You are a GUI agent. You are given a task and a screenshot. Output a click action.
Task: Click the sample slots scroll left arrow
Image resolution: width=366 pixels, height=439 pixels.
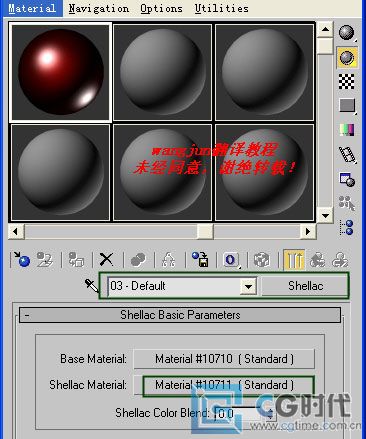coord(16,231)
